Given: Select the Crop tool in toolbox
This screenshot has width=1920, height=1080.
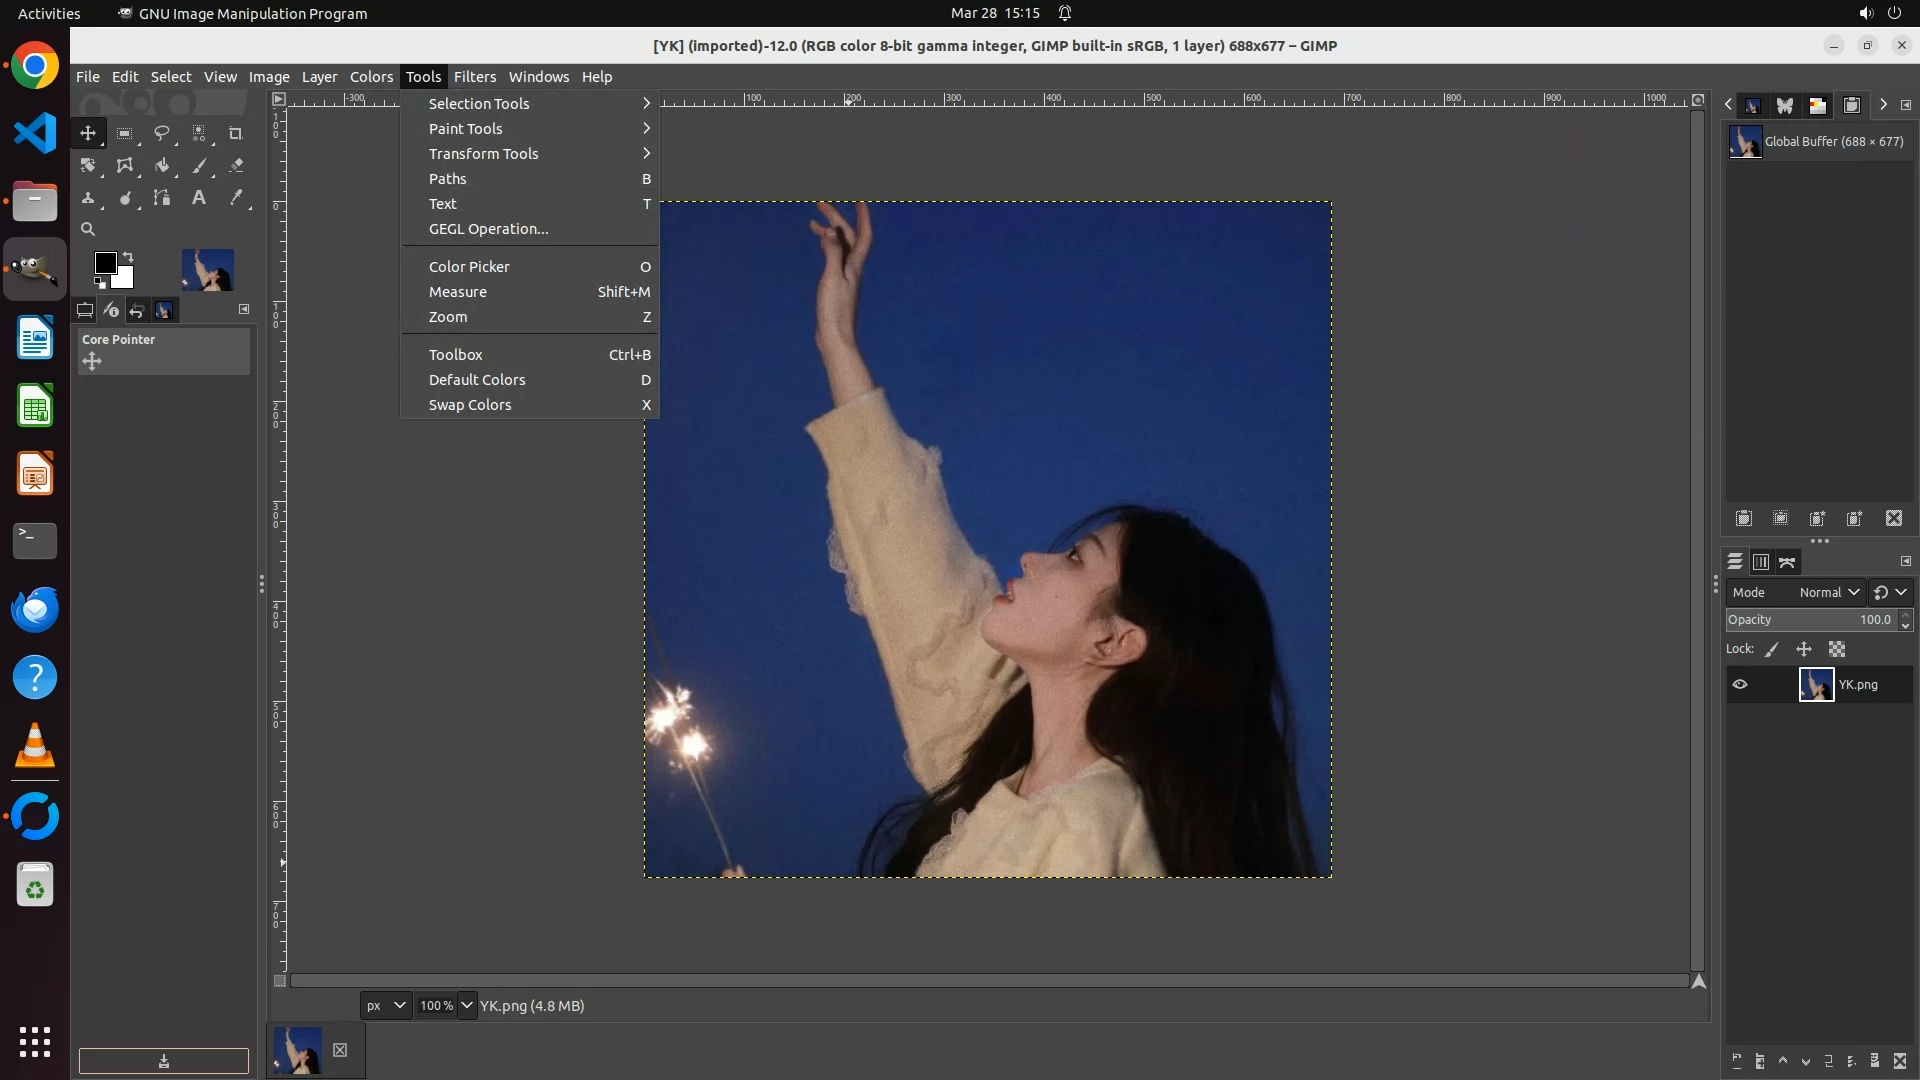Looking at the screenshot, I should 236,133.
